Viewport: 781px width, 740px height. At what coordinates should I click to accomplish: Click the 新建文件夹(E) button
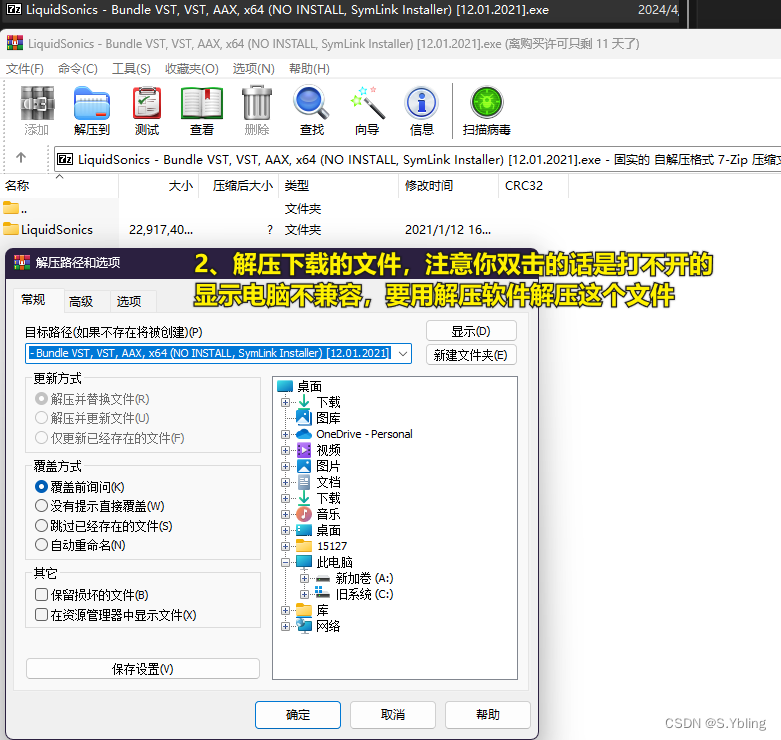pos(471,355)
